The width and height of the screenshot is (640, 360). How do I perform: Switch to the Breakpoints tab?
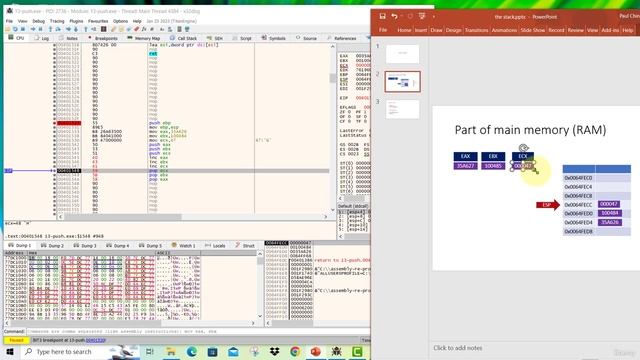tap(103, 38)
